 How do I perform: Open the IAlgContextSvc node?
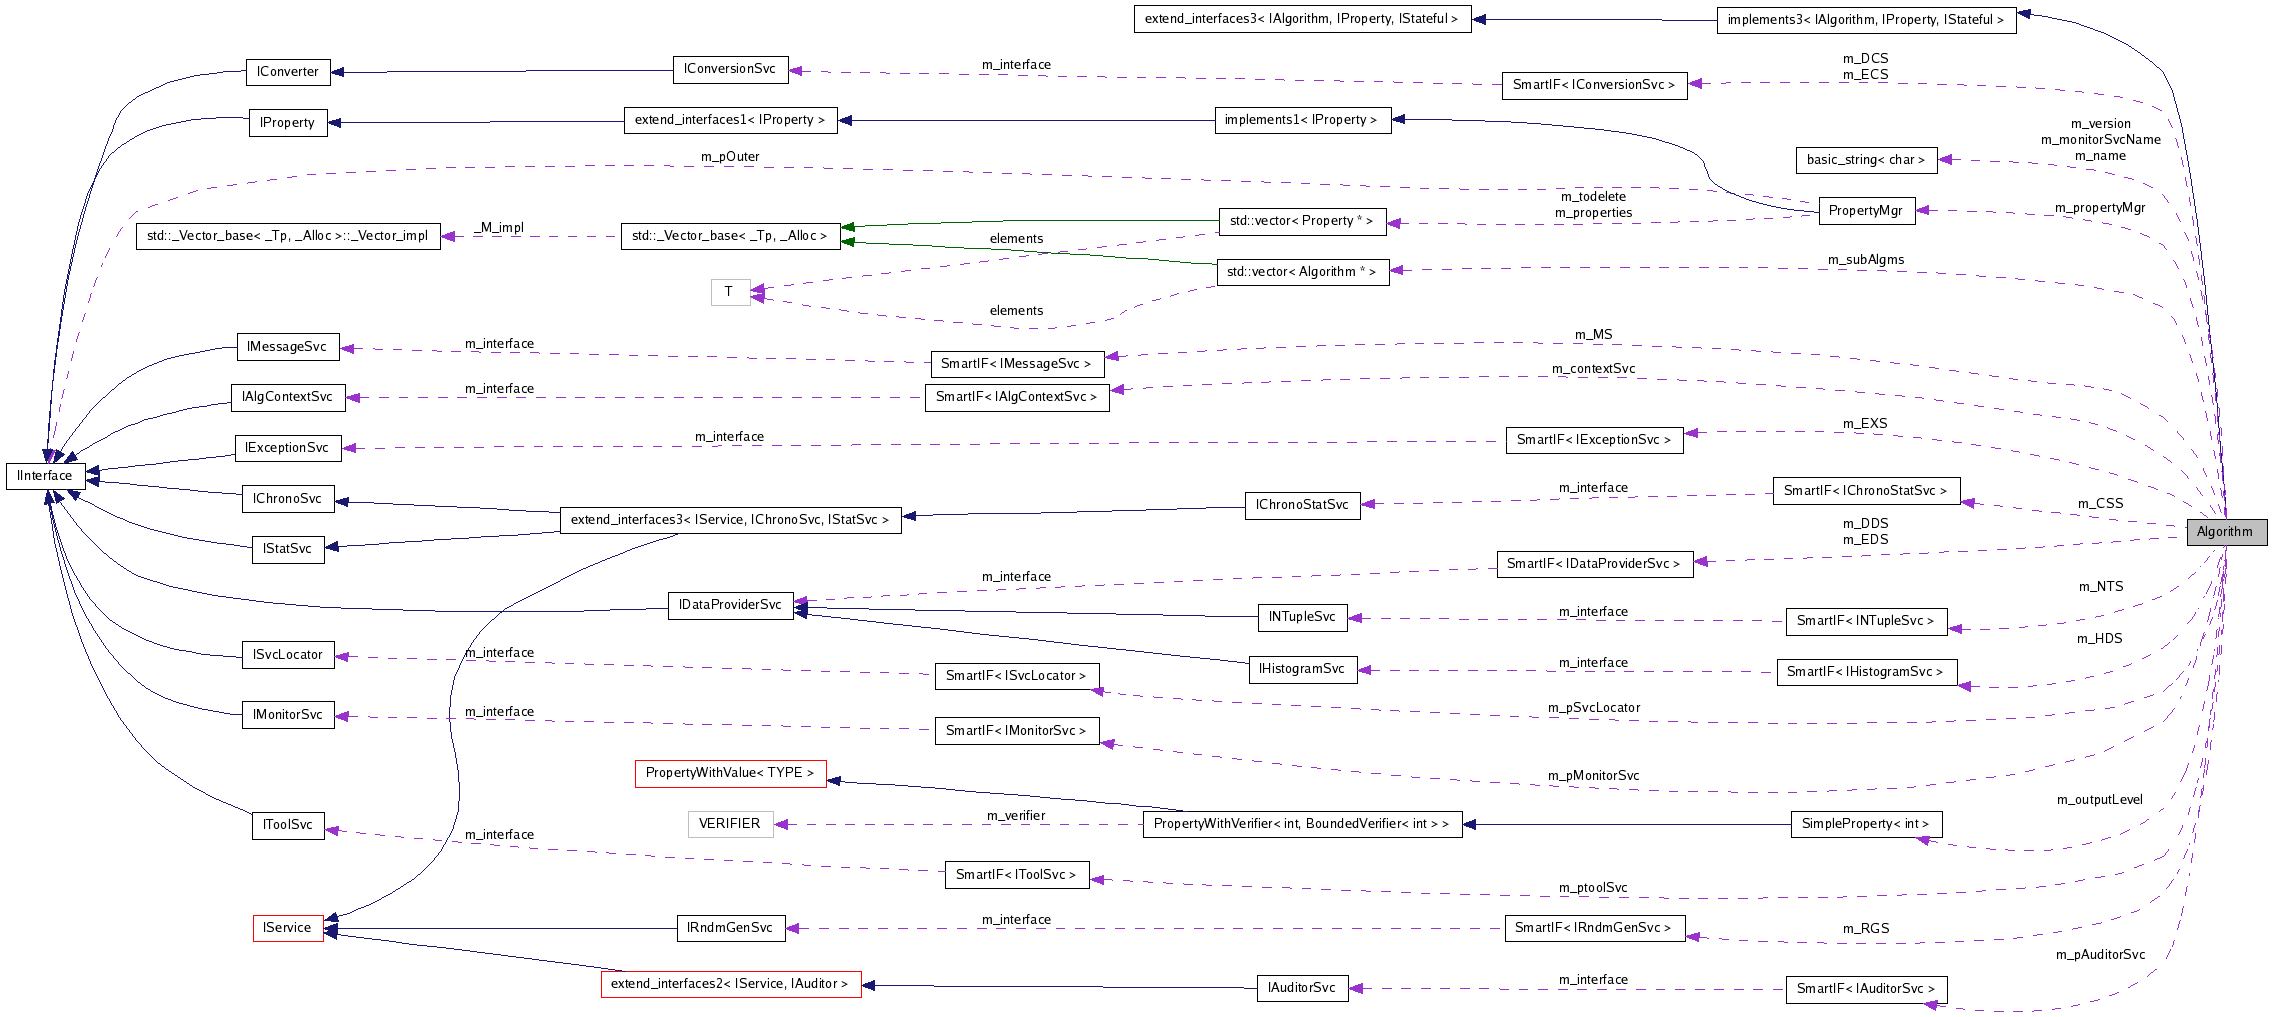coord(288,397)
